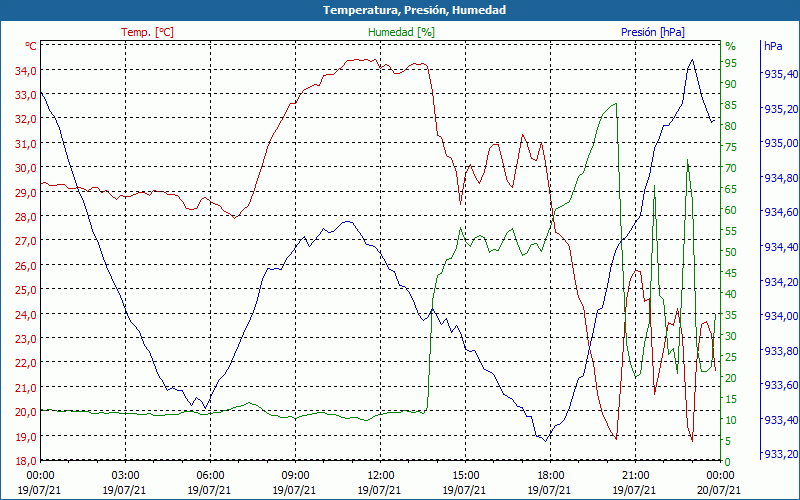Click the "26,0" temperature axis value
Screen dimensions: 800x500
click(26, 266)
